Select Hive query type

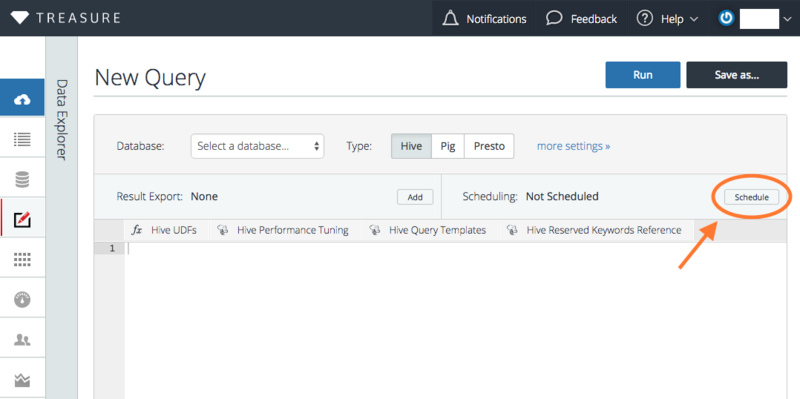tap(411, 146)
